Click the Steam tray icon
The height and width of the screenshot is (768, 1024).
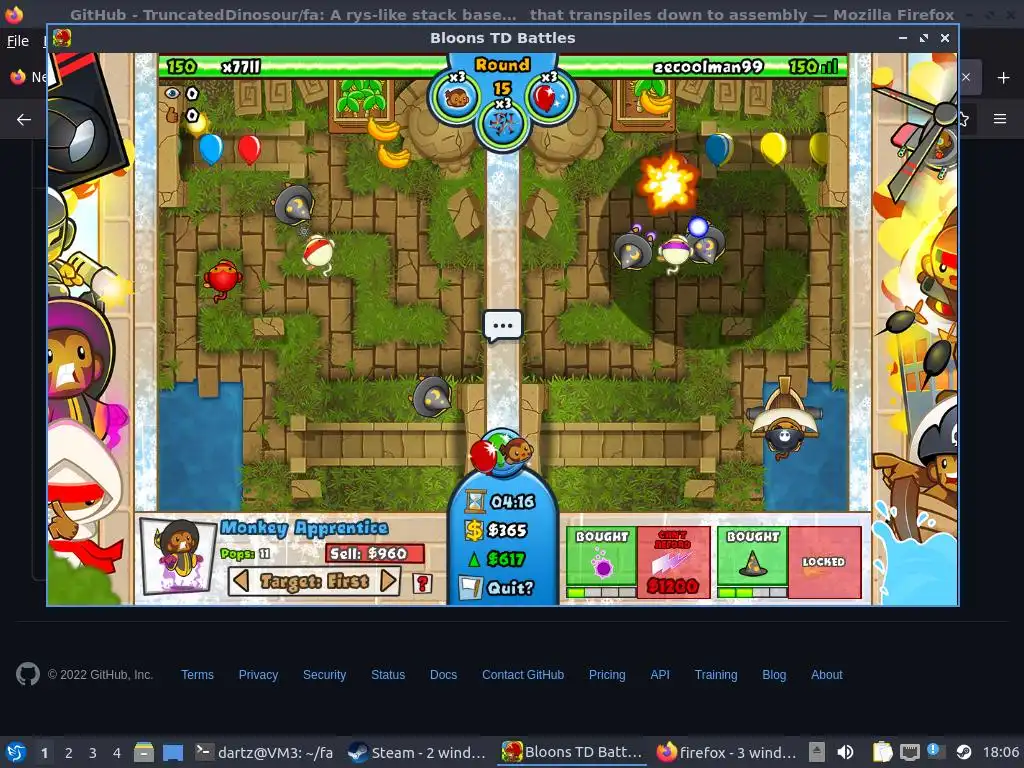[x=964, y=752]
